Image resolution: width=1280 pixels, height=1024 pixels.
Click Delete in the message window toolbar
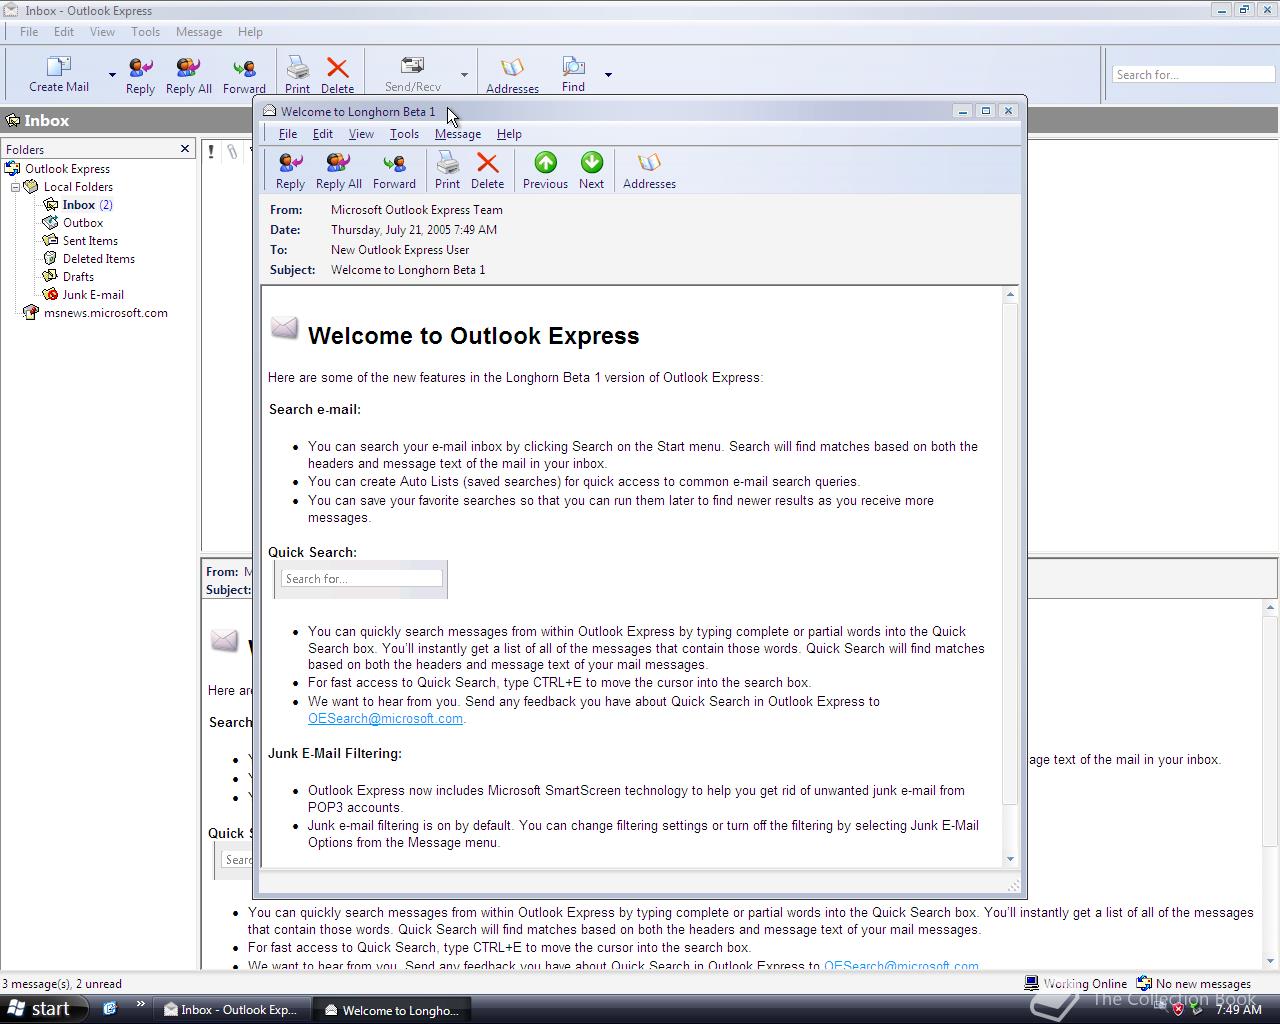click(x=487, y=170)
